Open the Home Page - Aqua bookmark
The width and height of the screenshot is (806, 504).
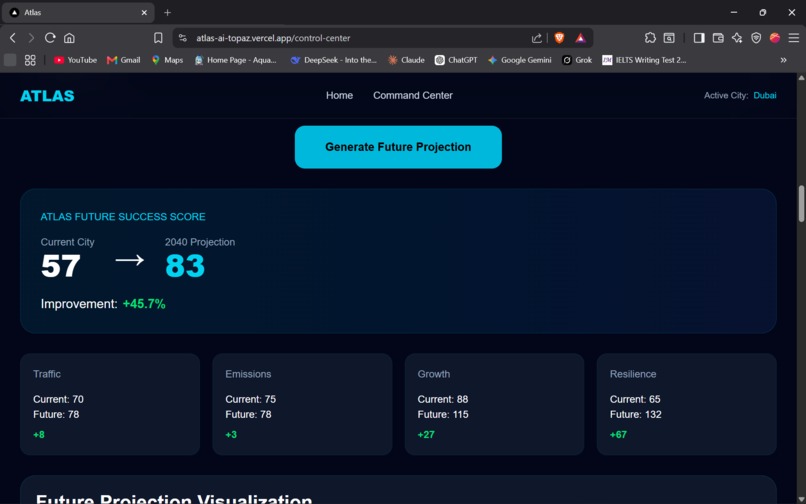[235, 60]
